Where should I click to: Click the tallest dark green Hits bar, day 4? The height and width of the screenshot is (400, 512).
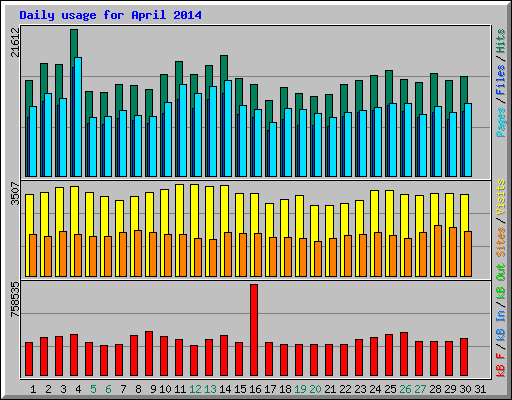pos(74,43)
